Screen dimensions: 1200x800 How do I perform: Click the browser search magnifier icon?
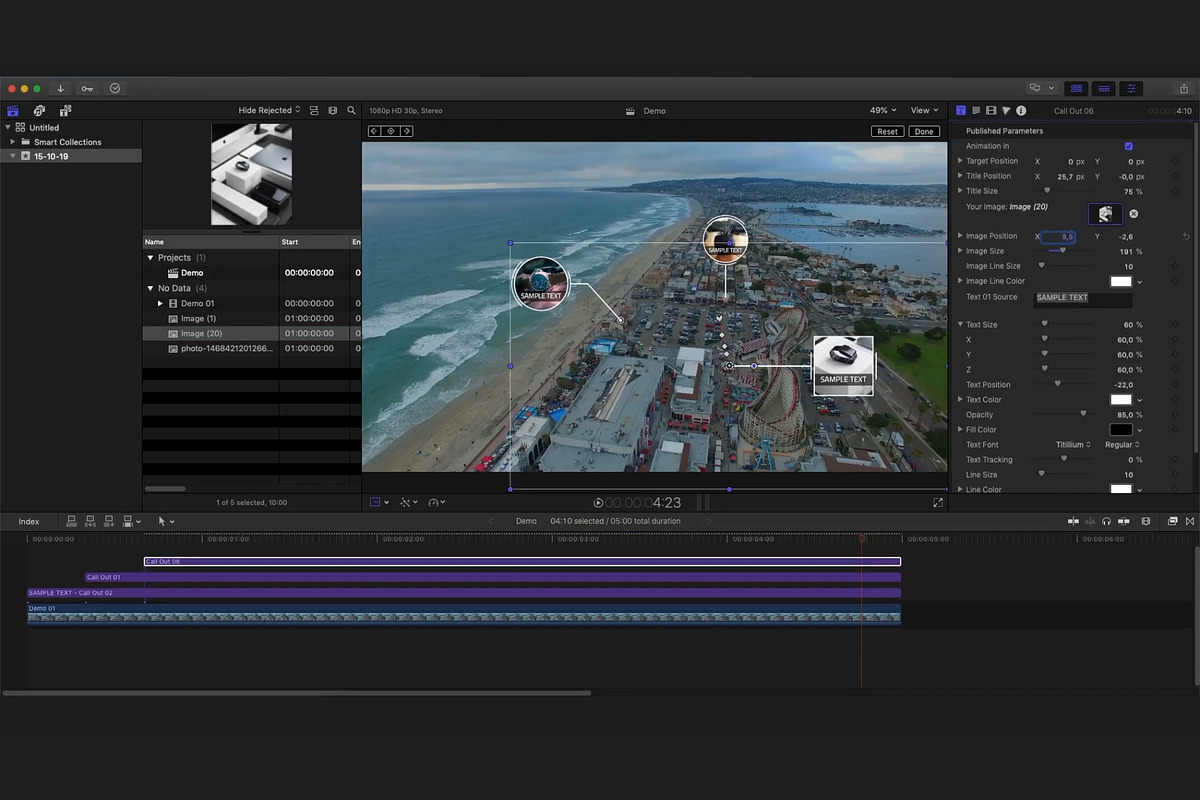point(351,110)
